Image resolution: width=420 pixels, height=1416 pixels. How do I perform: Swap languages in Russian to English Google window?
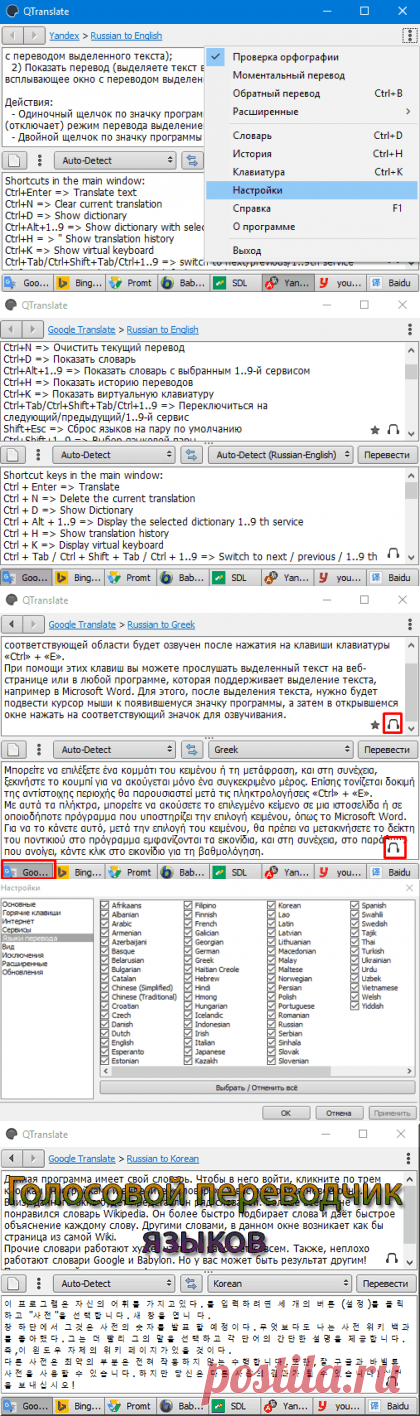click(191, 455)
